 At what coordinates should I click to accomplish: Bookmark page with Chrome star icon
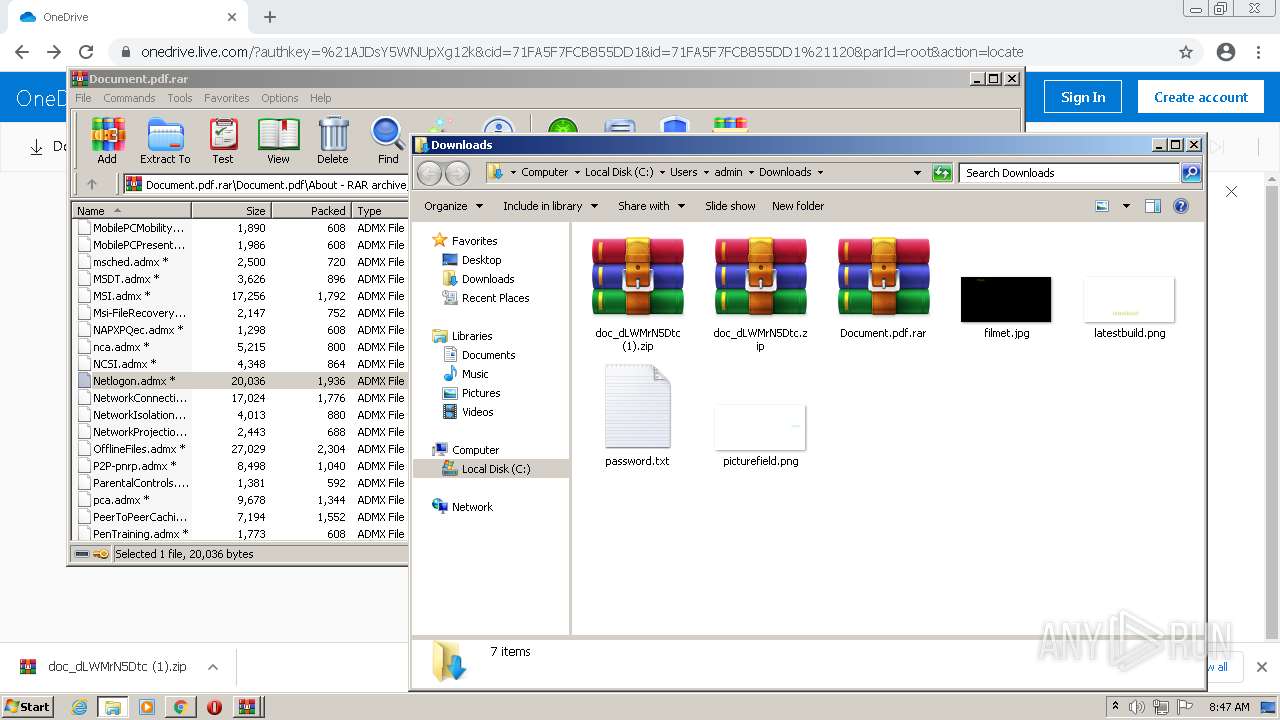click(1186, 52)
